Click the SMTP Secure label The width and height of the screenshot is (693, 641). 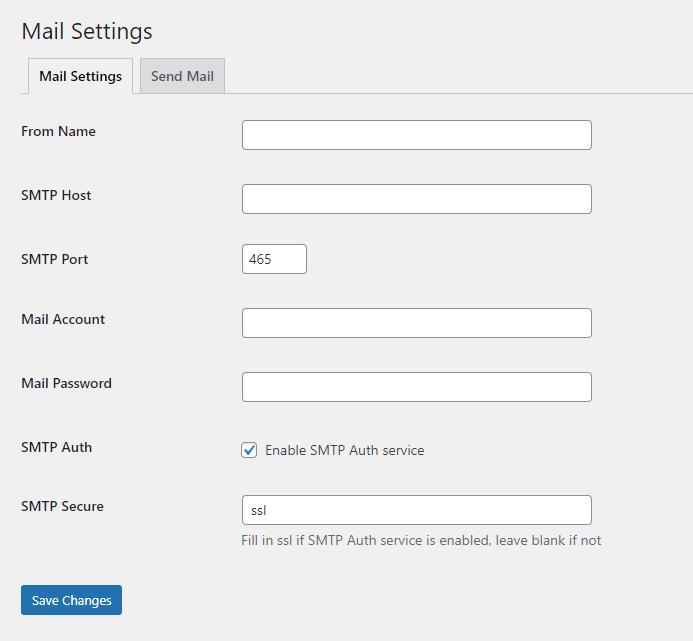click(x=62, y=506)
